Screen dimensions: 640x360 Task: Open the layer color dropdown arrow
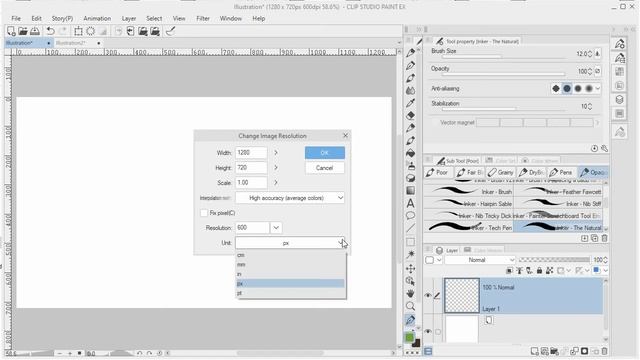[x=605, y=271]
